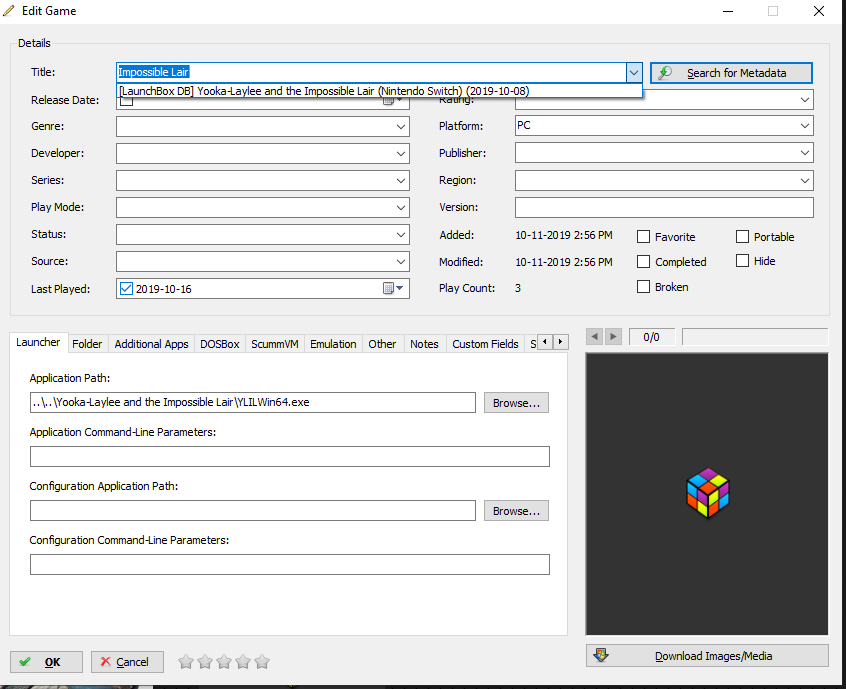Open the Additional Apps tab
The height and width of the screenshot is (689, 846).
pos(152,344)
